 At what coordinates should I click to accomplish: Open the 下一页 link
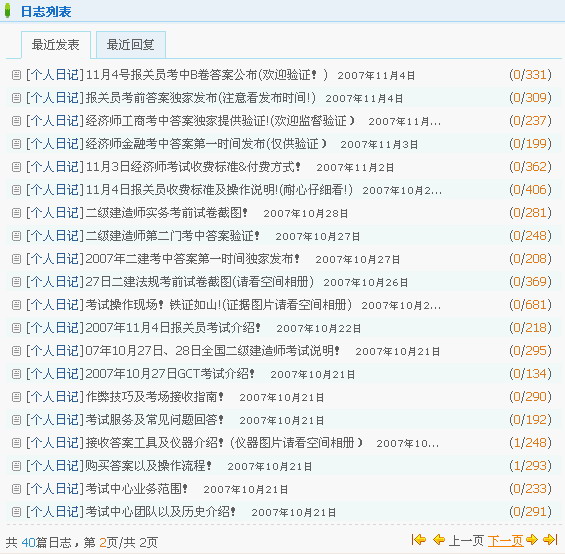tap(505, 540)
